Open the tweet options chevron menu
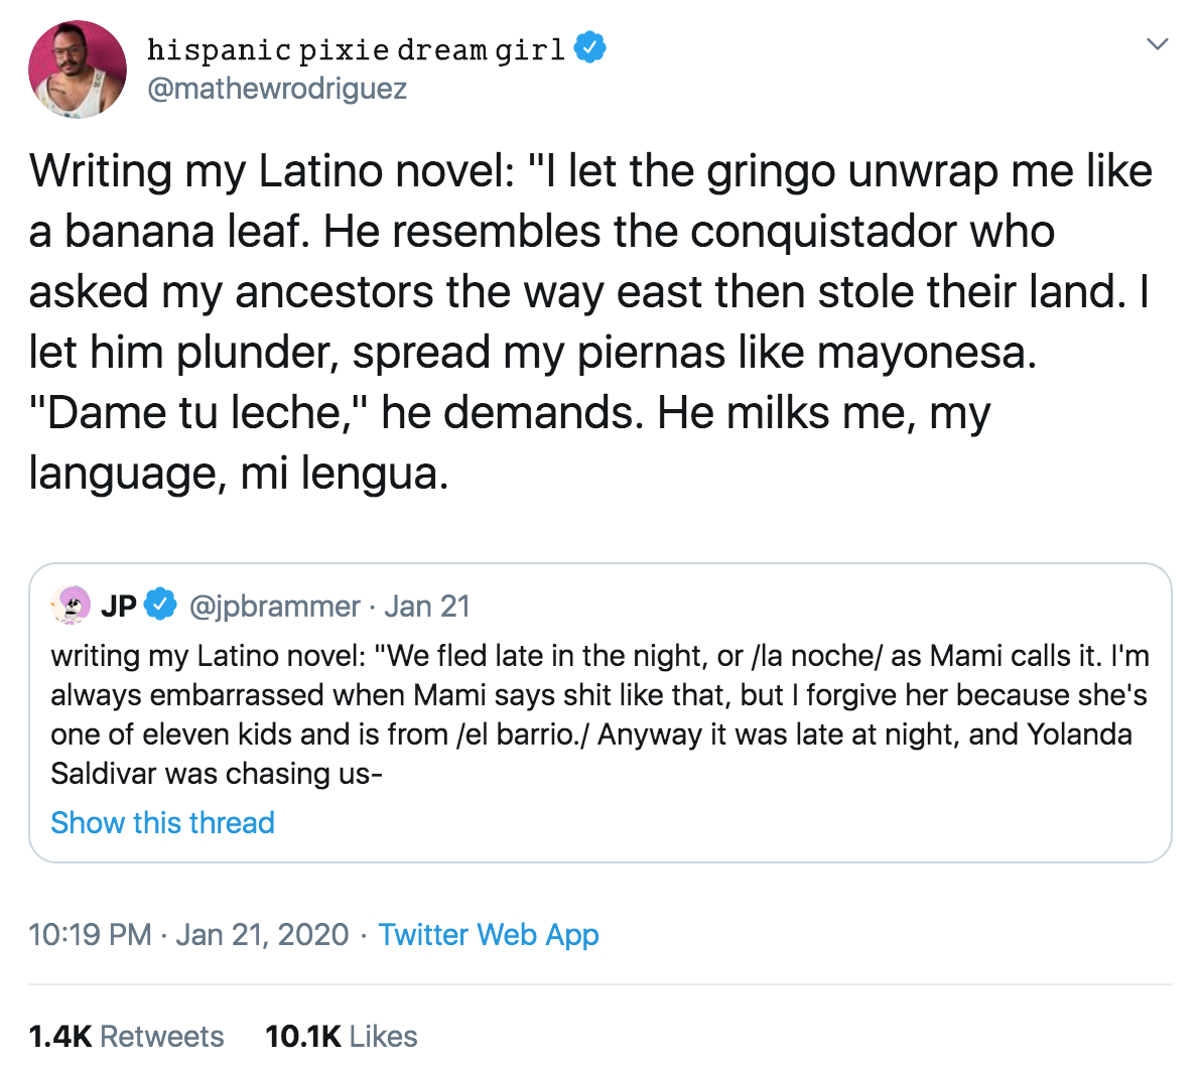Image resolution: width=1200 pixels, height=1083 pixels. pyautogui.click(x=1157, y=44)
